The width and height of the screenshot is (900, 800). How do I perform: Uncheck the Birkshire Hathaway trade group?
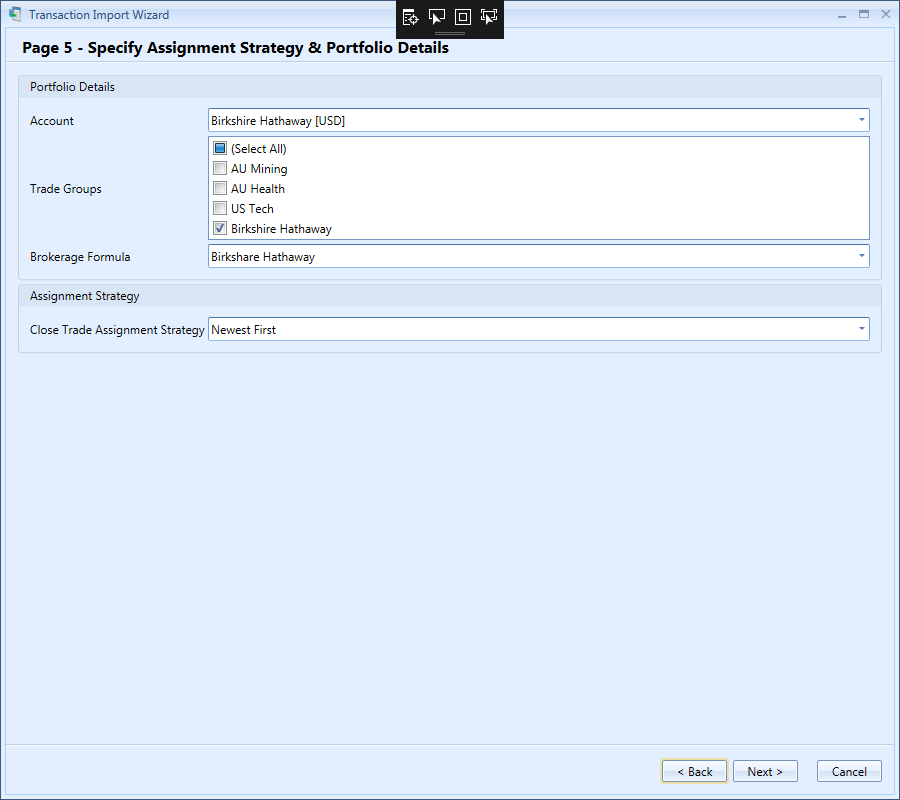pyautogui.click(x=220, y=228)
